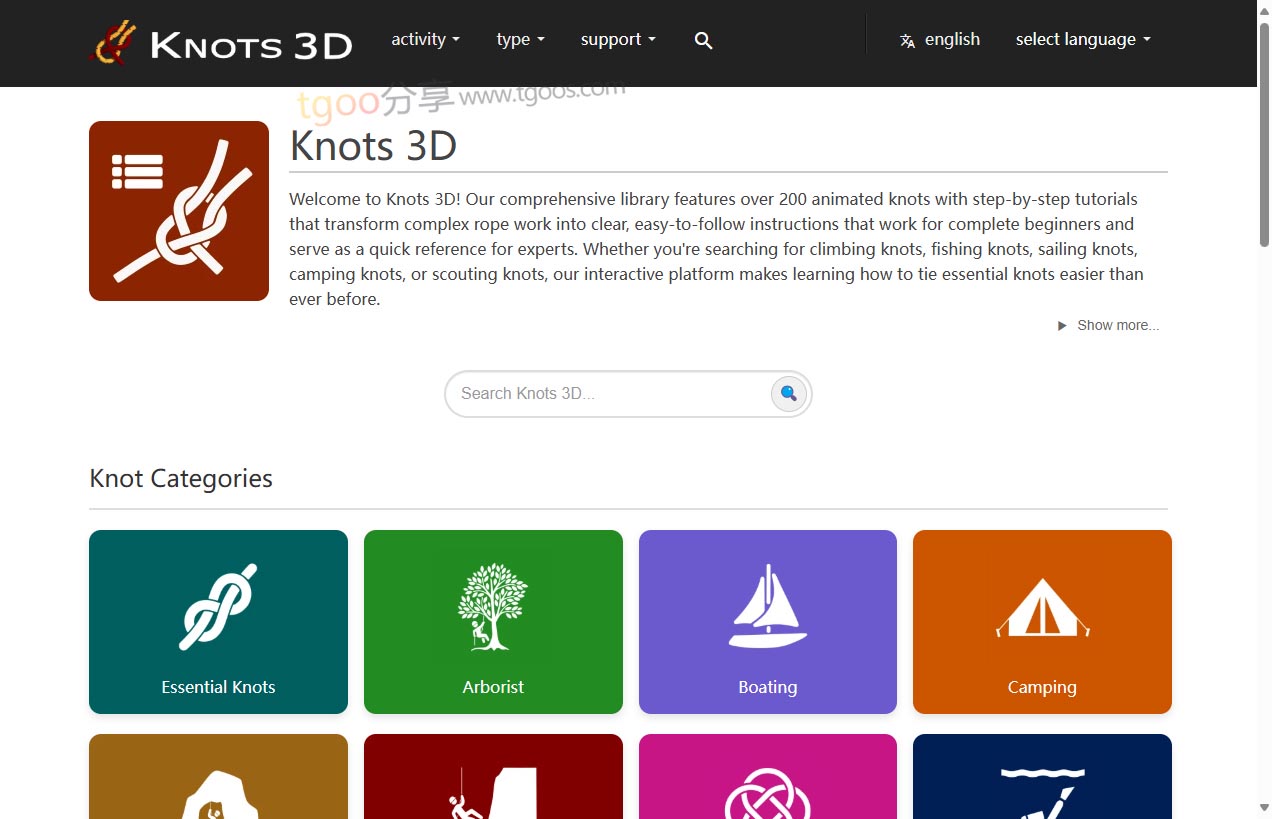
Task: Click the large Knots 3D app icon
Action: [179, 211]
